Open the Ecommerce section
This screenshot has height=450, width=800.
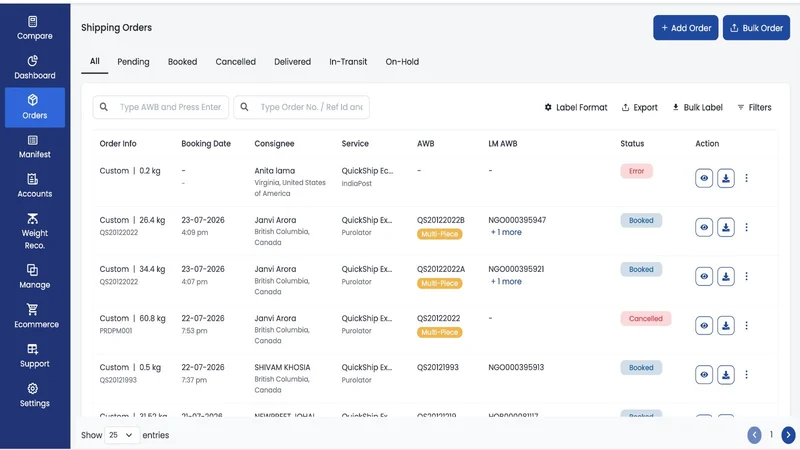pos(35,316)
